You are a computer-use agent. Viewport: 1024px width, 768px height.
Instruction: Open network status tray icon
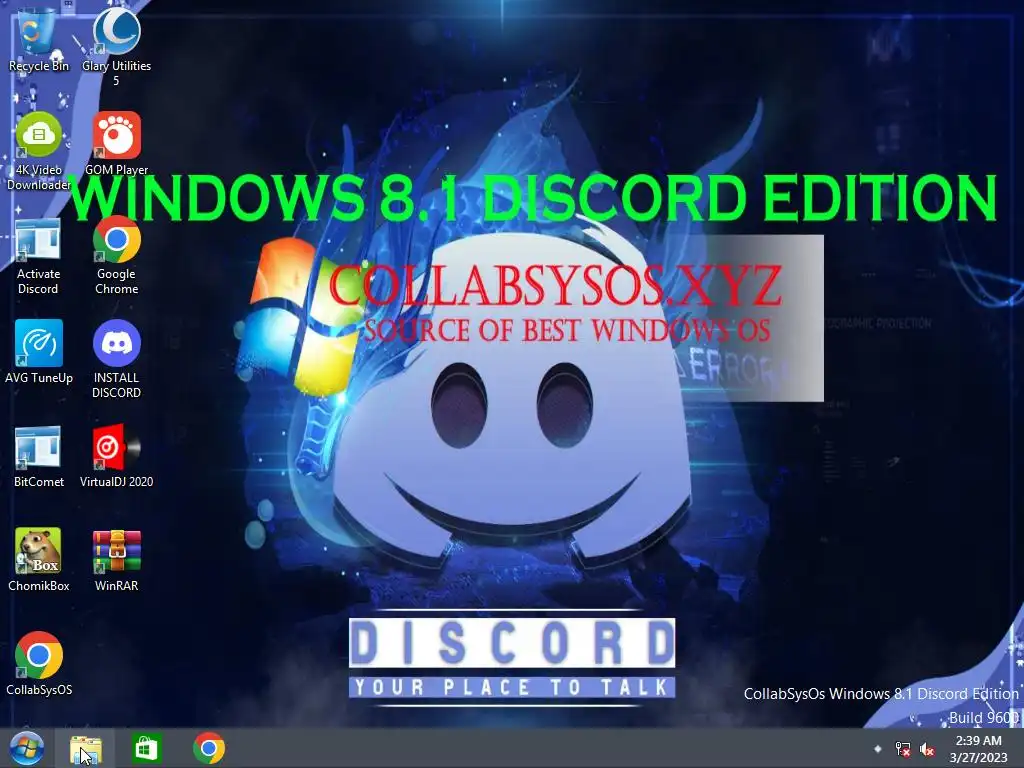903,749
